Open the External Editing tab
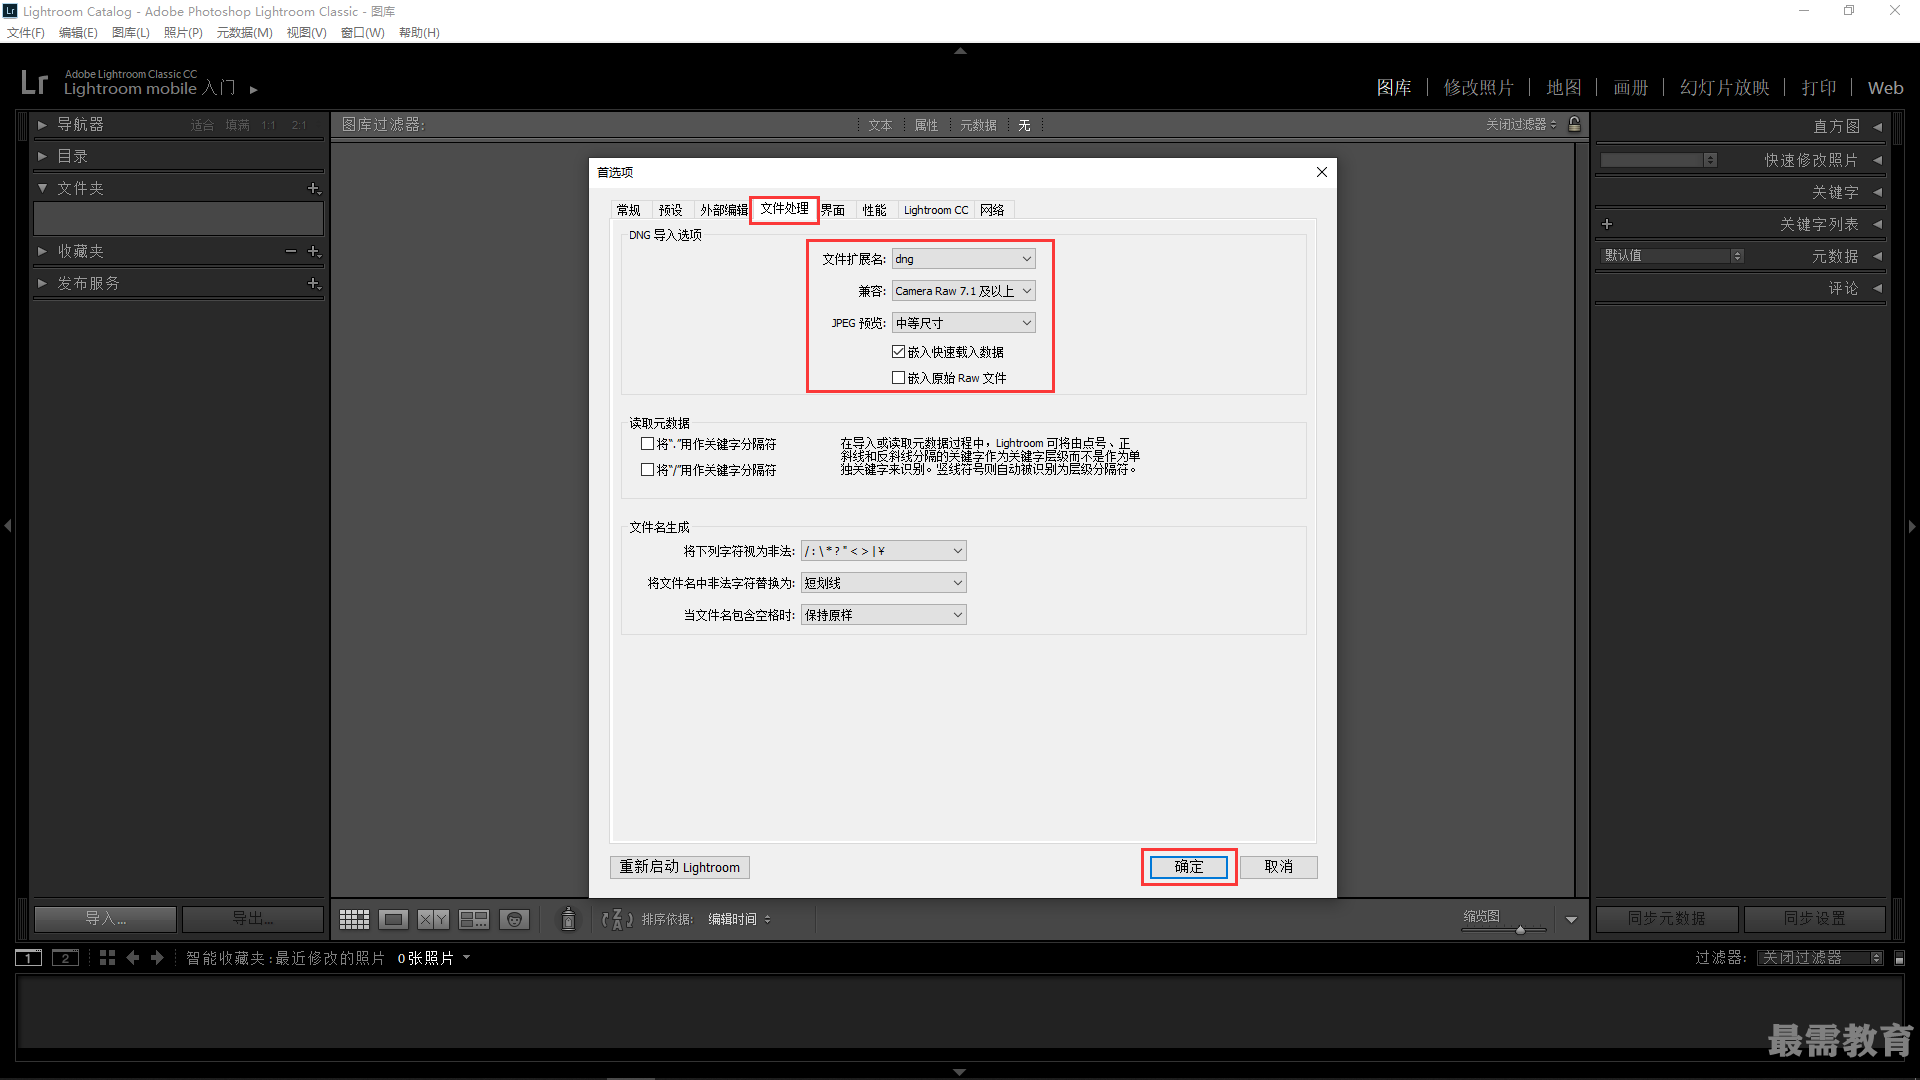 [723, 210]
